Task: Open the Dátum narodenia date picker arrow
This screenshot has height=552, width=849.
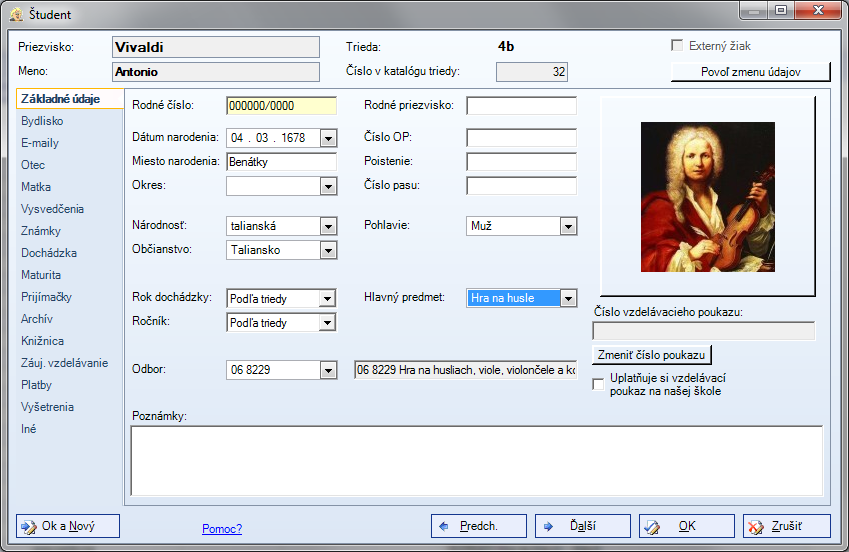Action: [328, 138]
